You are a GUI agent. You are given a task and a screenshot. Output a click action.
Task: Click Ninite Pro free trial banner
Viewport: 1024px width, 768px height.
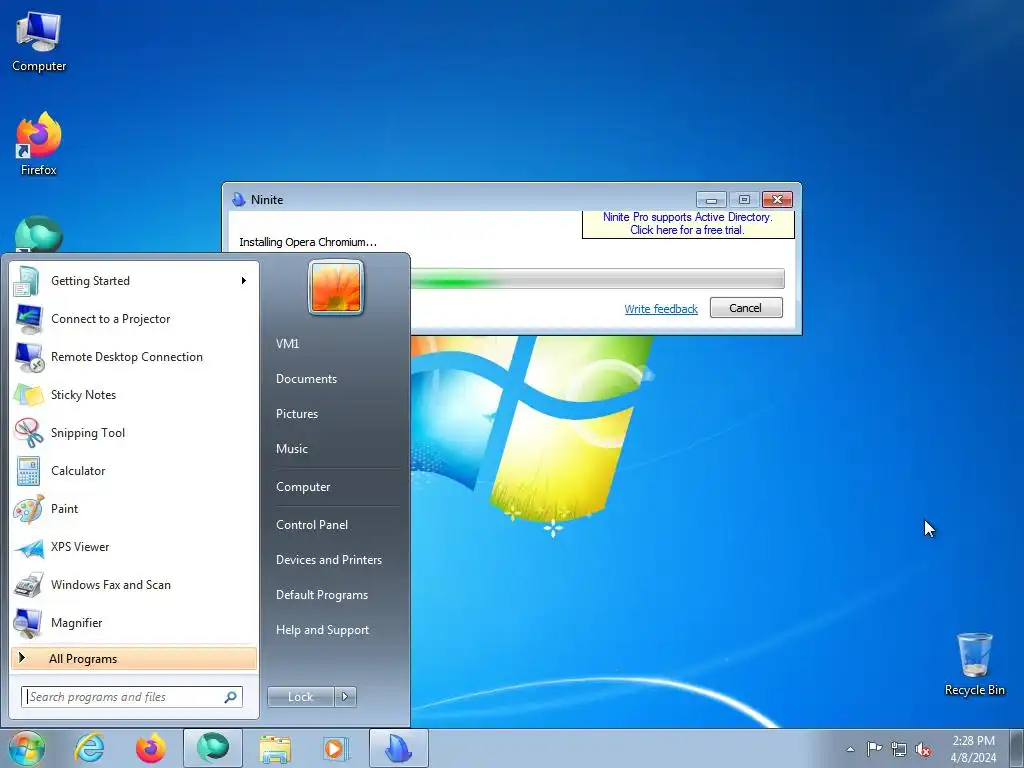tap(688, 224)
